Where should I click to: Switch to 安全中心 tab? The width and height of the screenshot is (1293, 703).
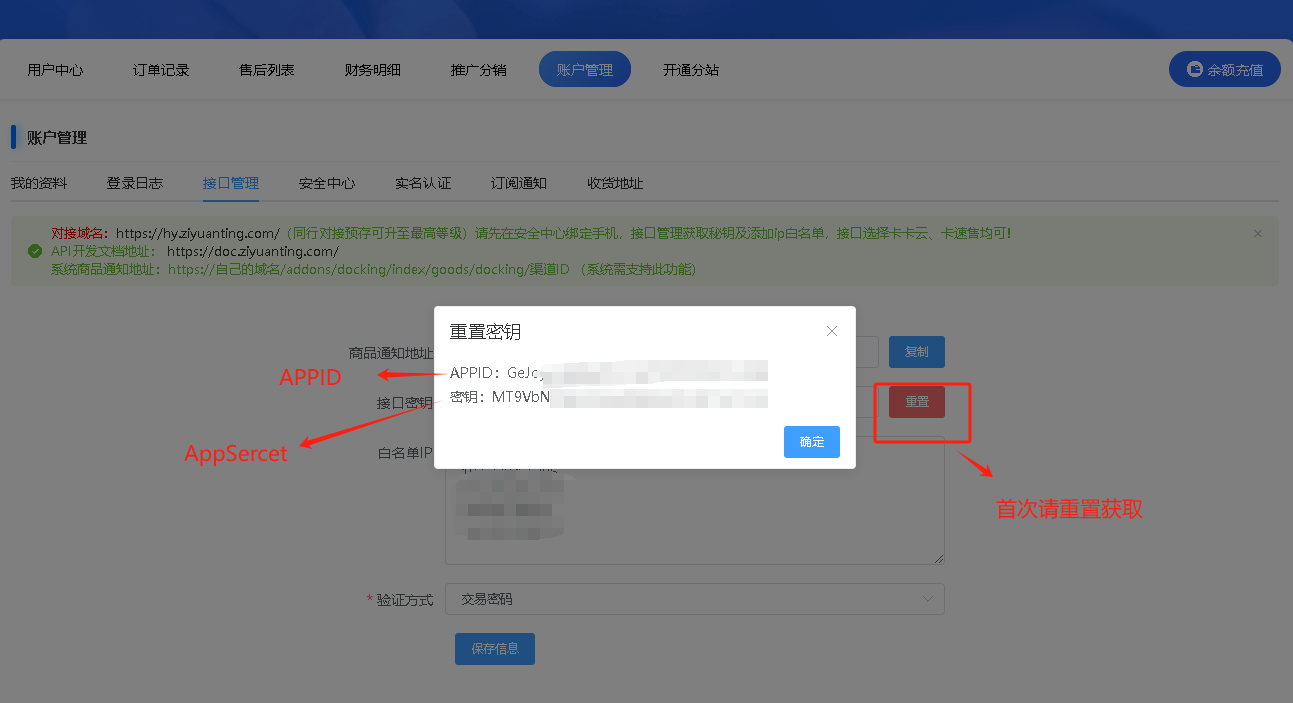point(327,183)
